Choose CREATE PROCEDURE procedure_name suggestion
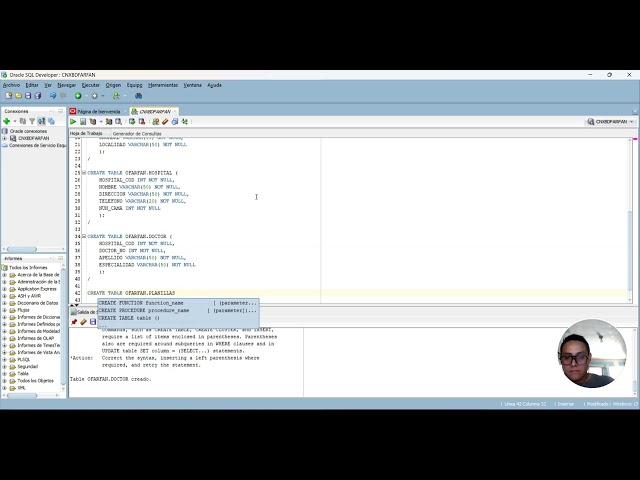Image resolution: width=640 pixels, height=480 pixels. tap(178, 310)
